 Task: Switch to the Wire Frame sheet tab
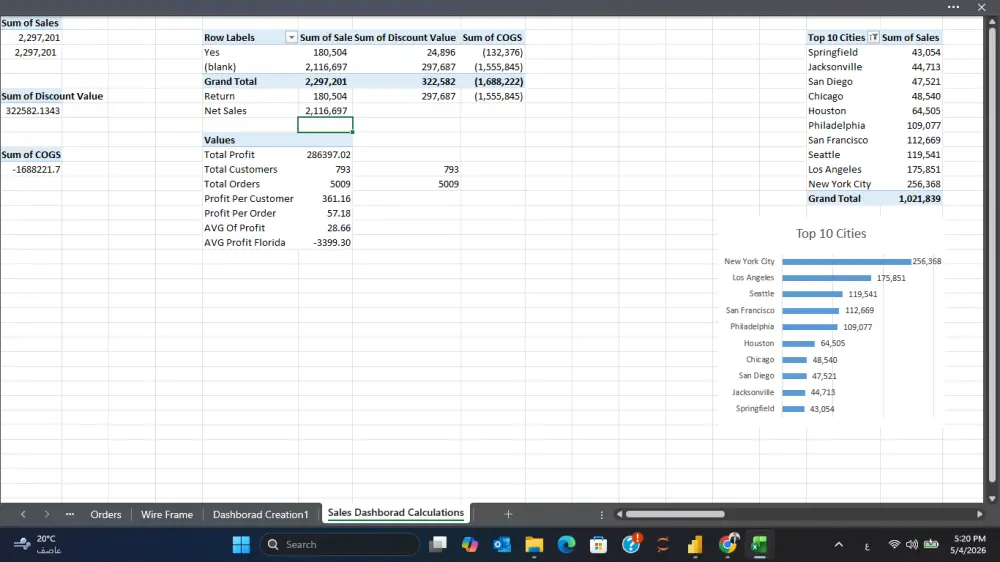tap(166, 514)
